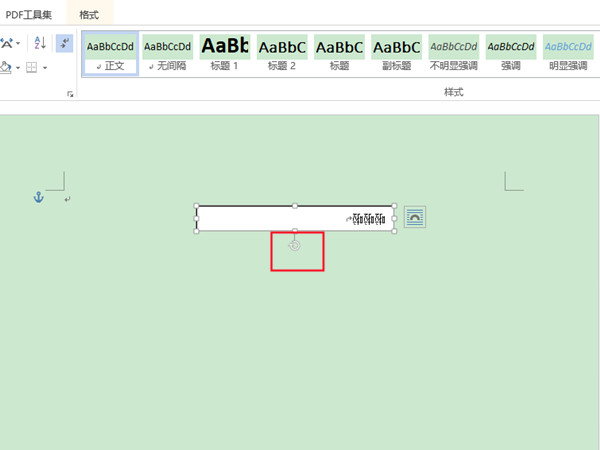
Task: Toggle show paragraph marks button
Action: click(64, 43)
